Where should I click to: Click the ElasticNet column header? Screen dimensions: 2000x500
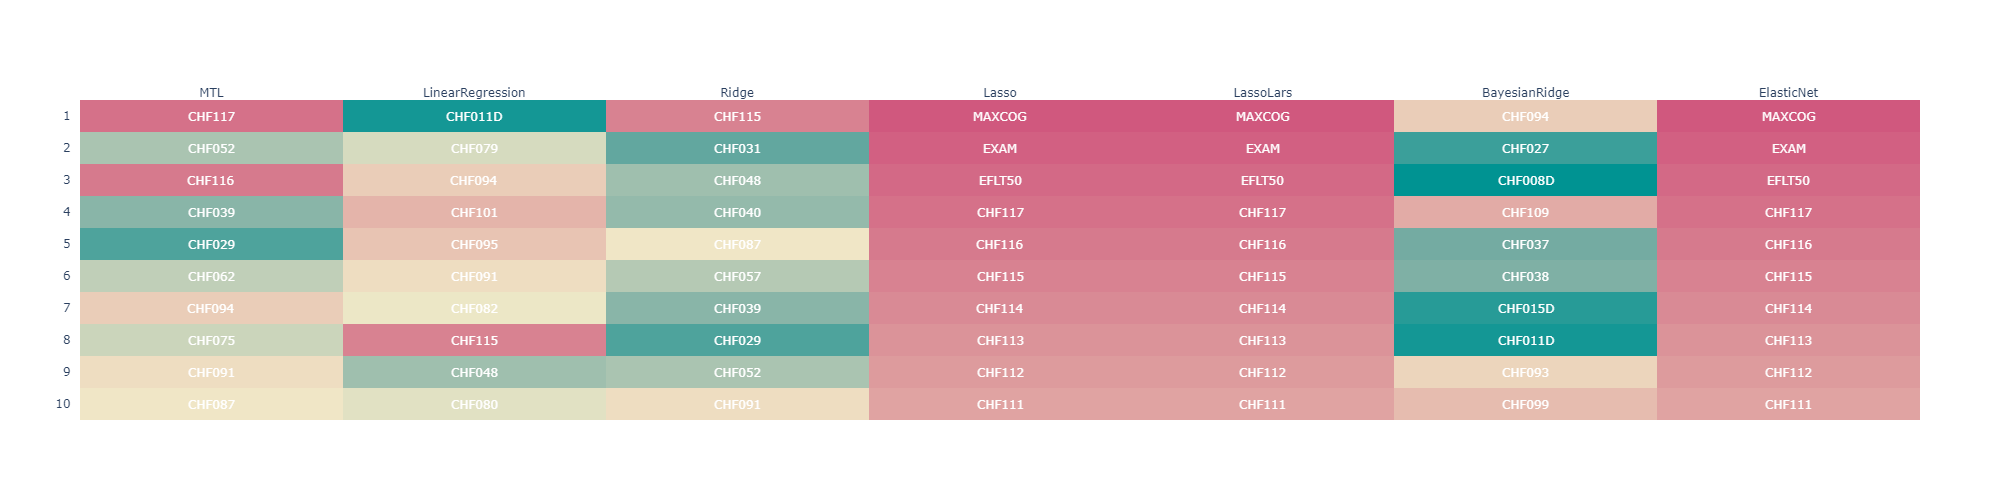tap(1788, 92)
